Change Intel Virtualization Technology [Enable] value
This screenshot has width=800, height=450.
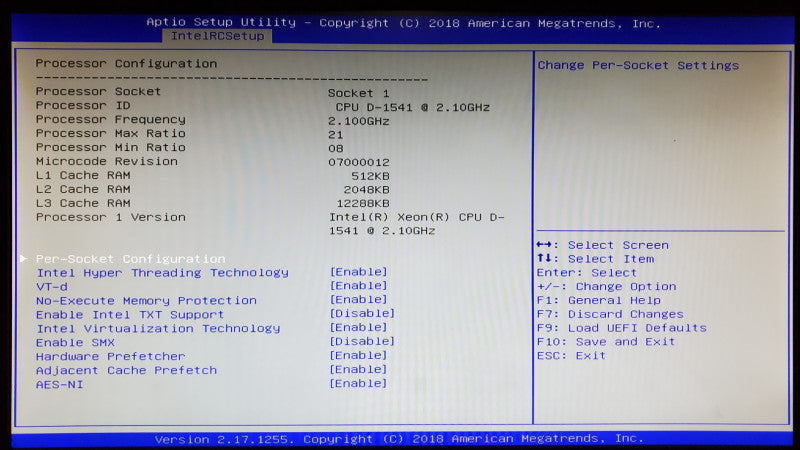(359, 327)
